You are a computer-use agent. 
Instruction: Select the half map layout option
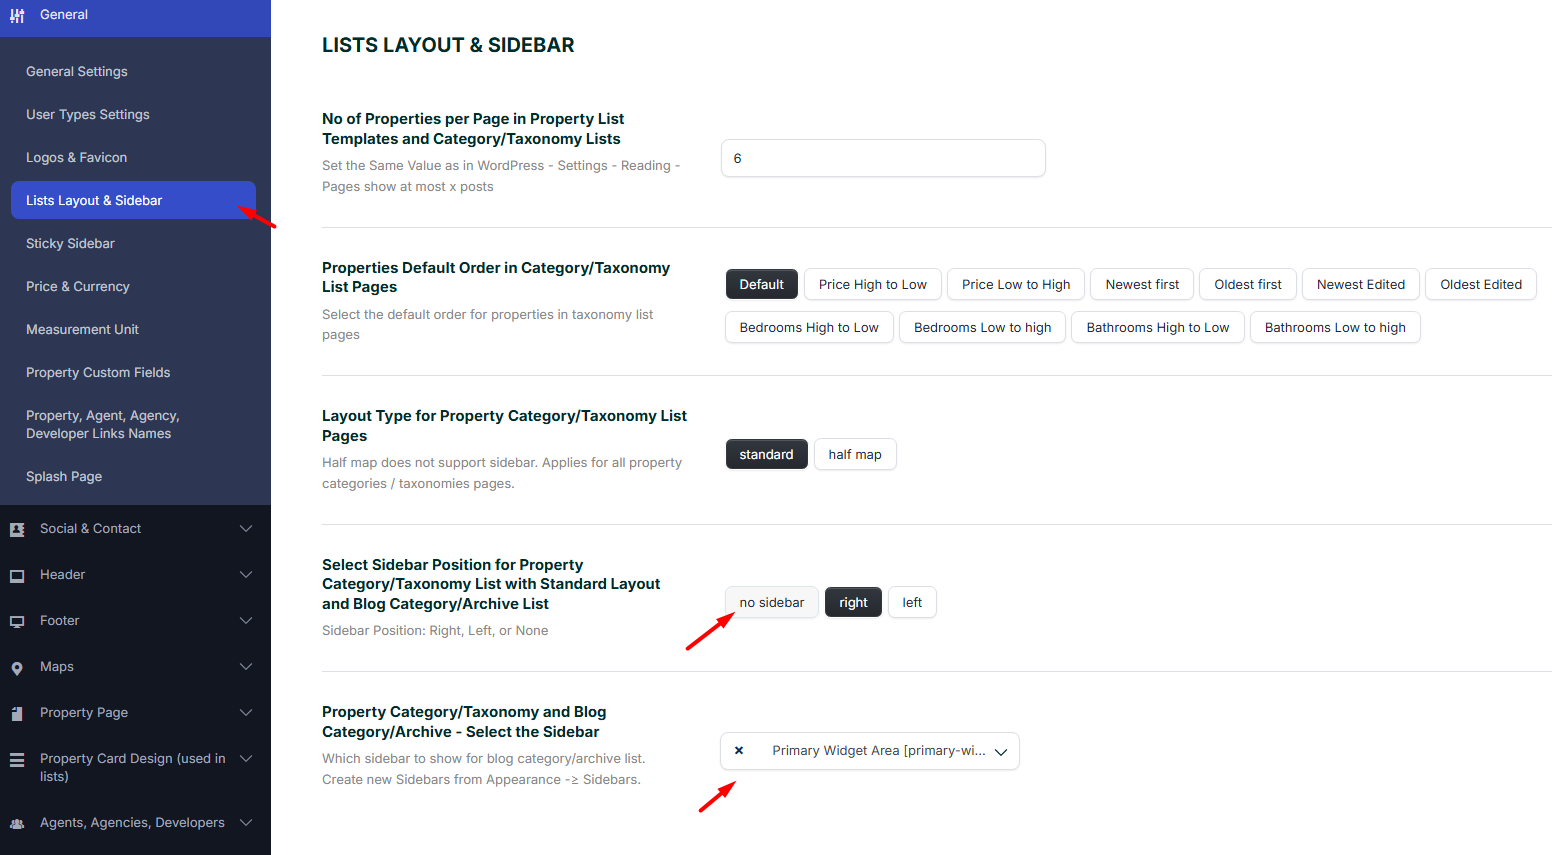855,455
